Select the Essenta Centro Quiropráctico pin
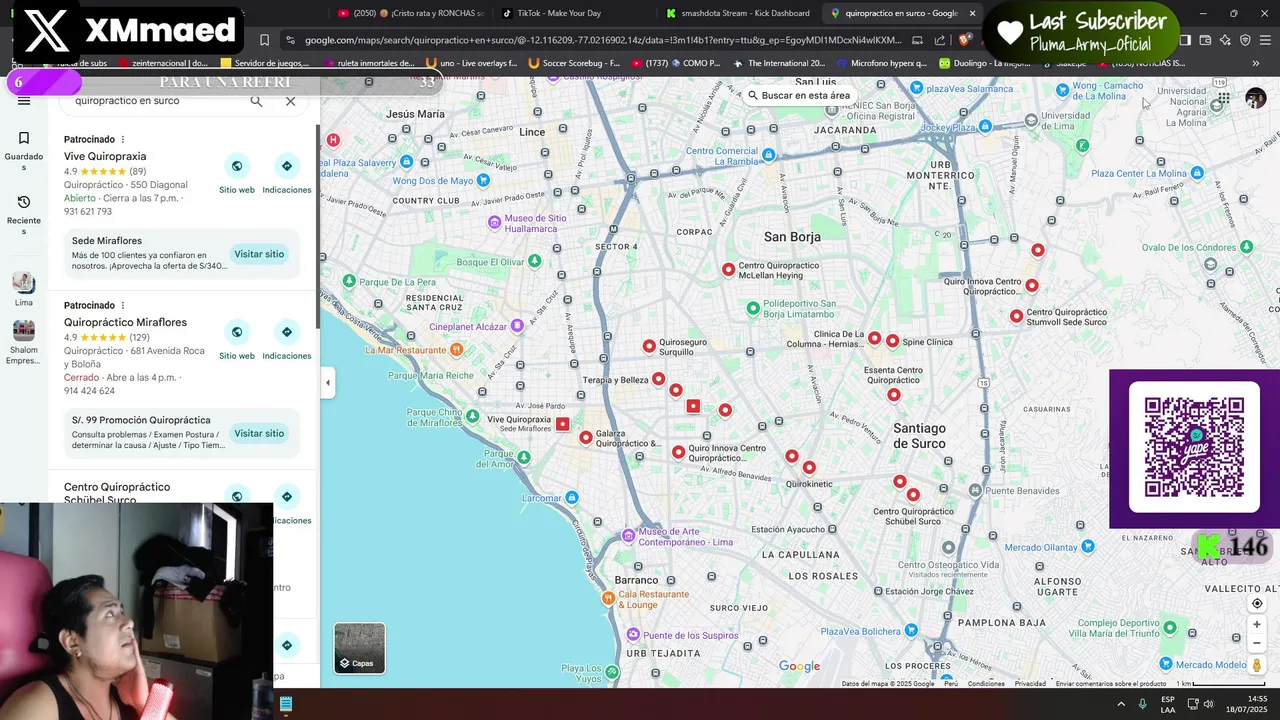The width and height of the screenshot is (1280, 720). 893,395
